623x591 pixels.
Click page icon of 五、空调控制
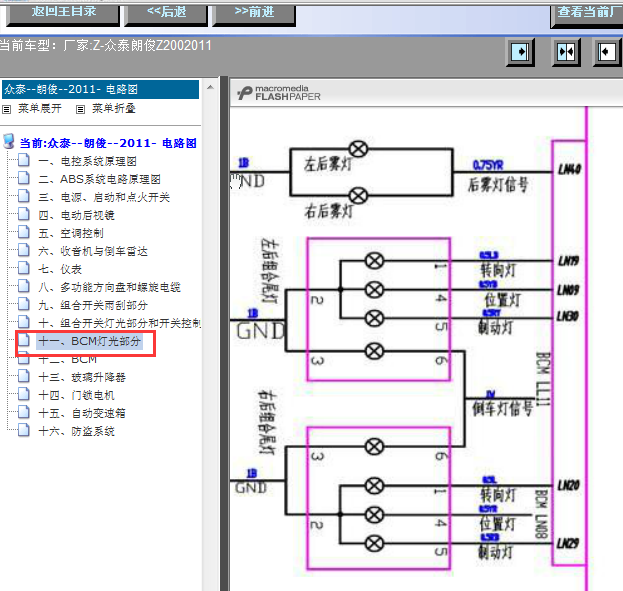(x=23, y=232)
